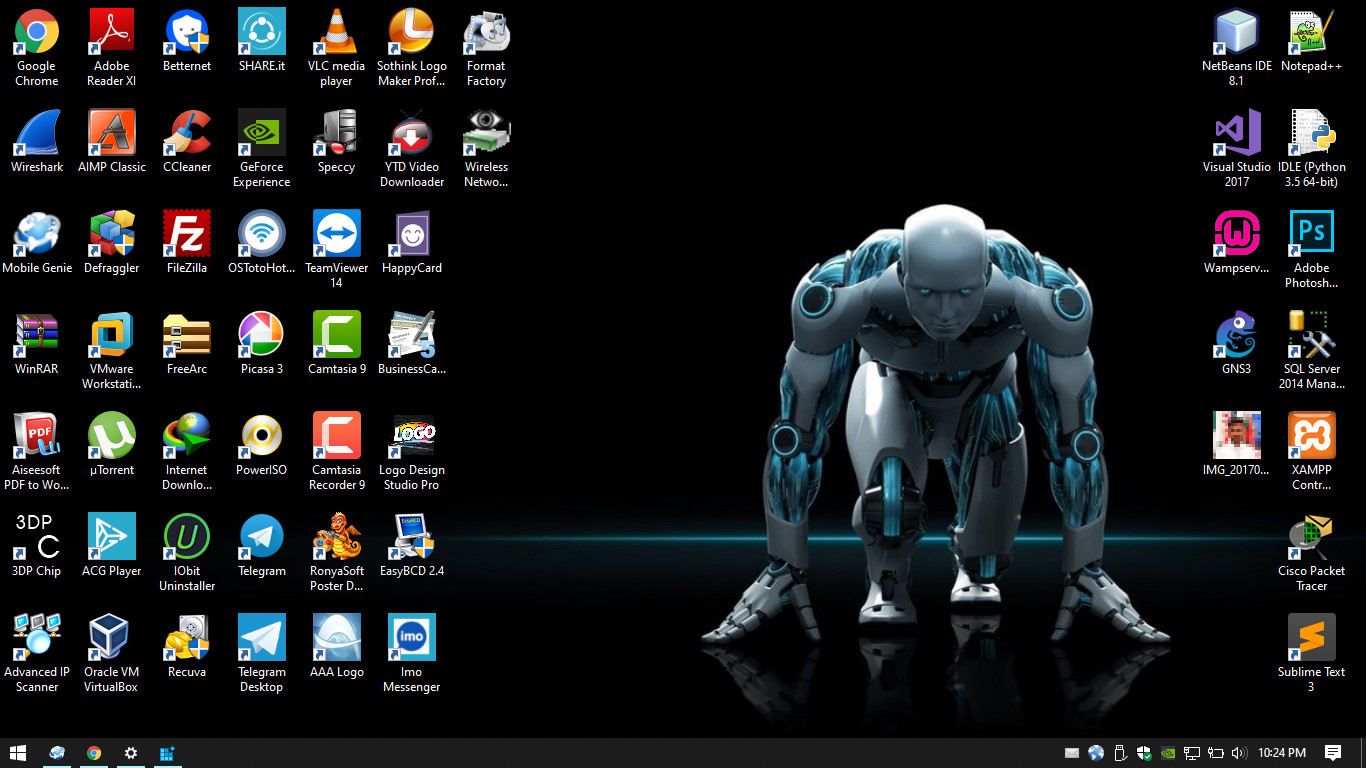
Task: Click the Adobe Photoshop shortcut
Action: point(1312,234)
